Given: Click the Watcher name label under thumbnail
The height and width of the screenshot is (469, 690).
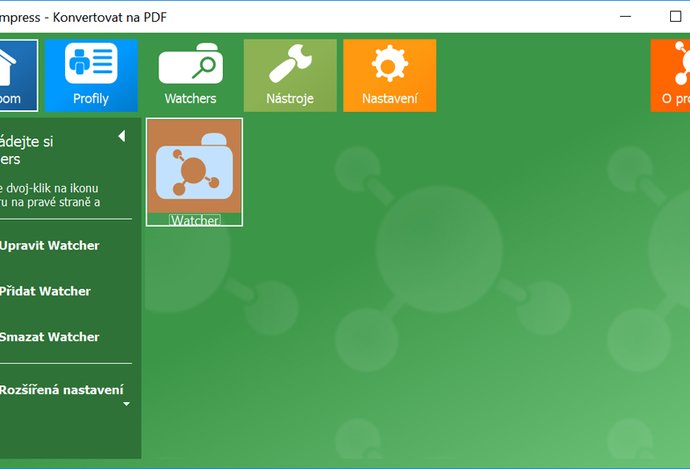Looking at the screenshot, I should click(x=194, y=220).
